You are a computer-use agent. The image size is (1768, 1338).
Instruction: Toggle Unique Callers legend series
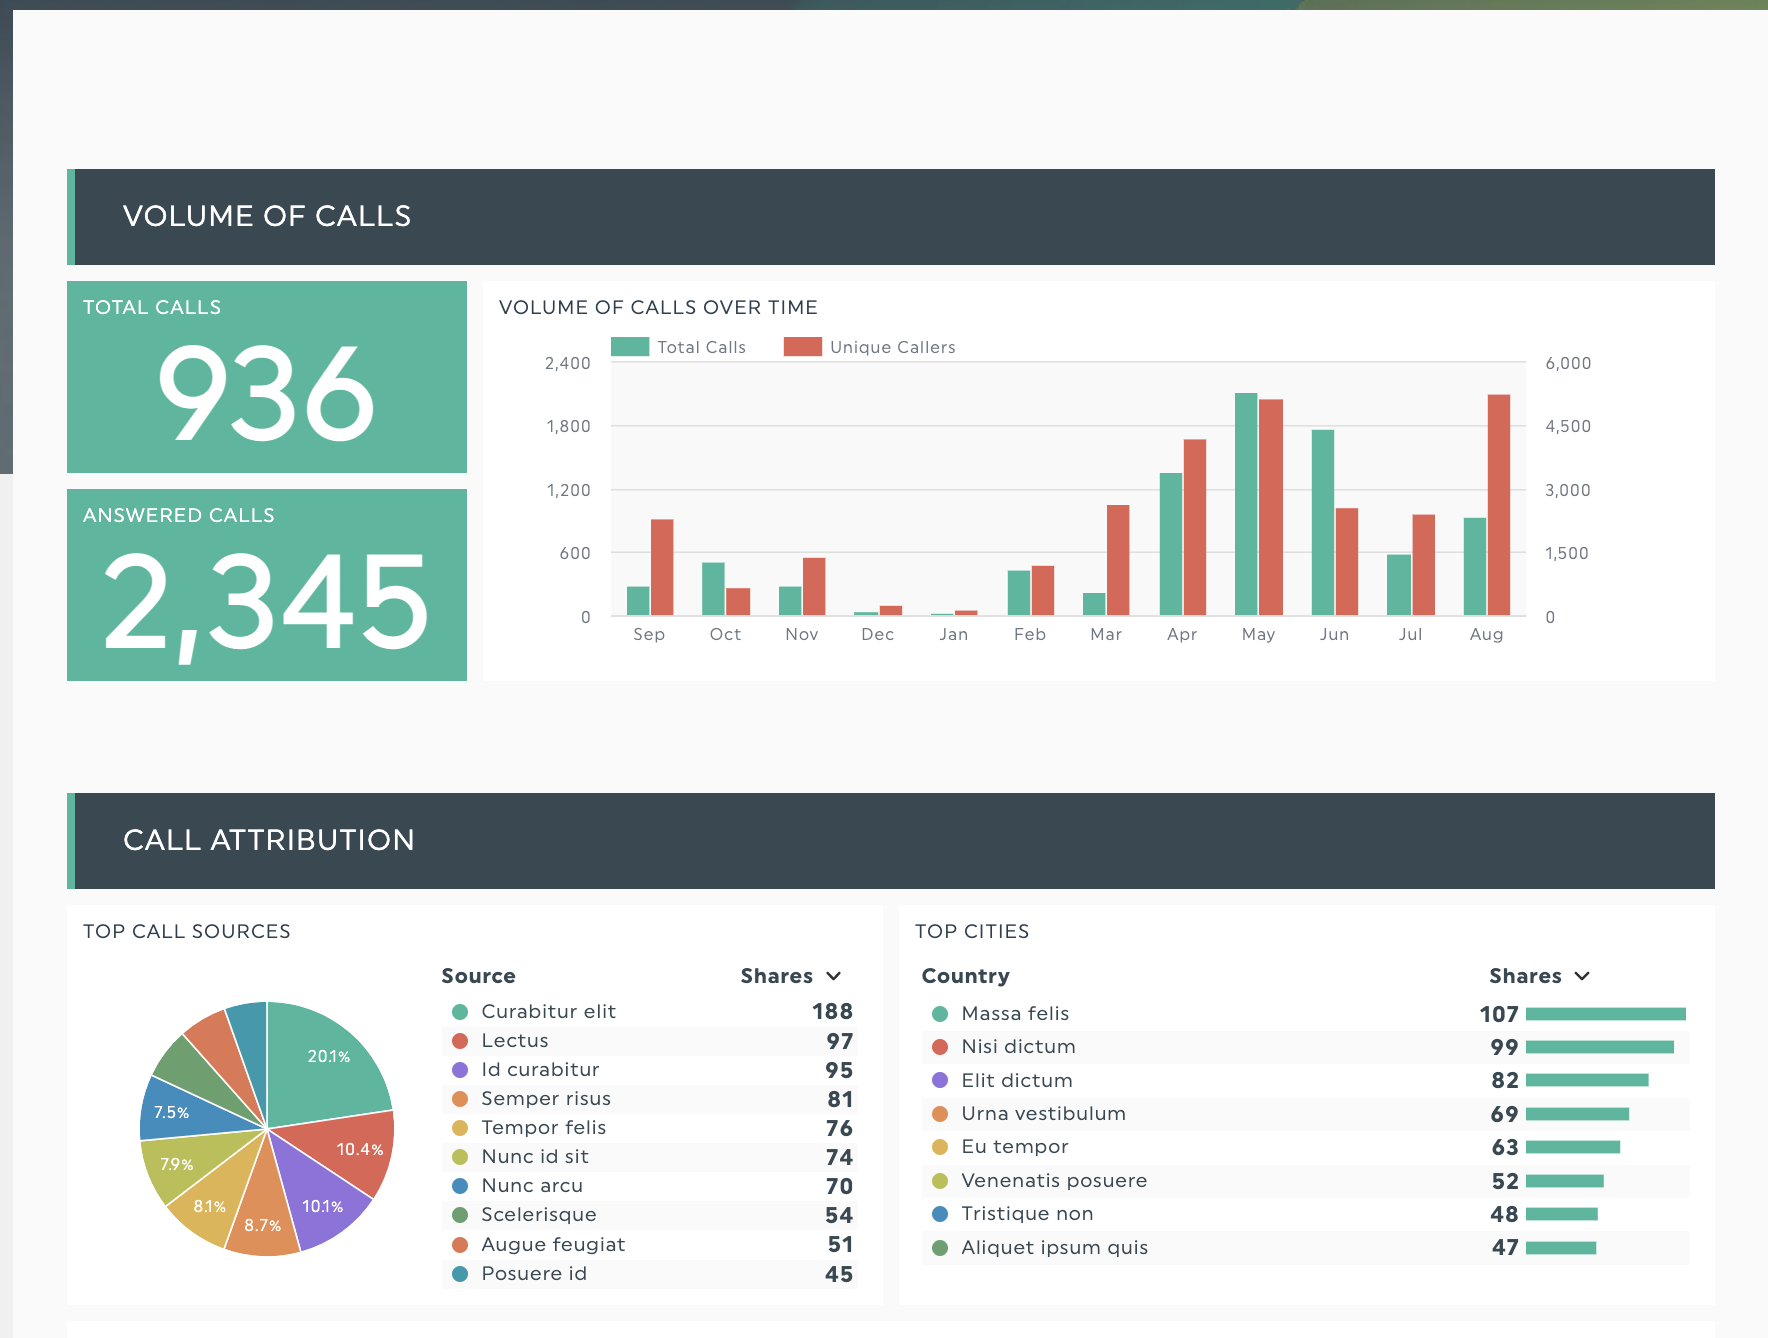click(x=870, y=347)
